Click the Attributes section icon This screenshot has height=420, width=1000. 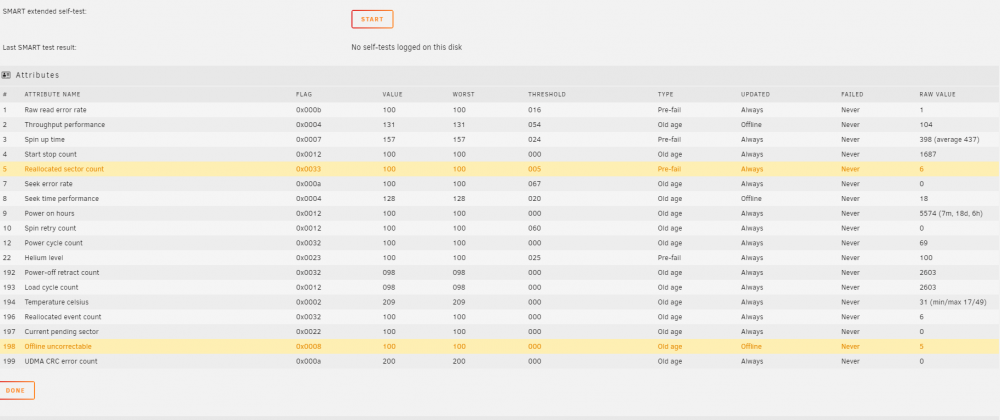point(6,75)
